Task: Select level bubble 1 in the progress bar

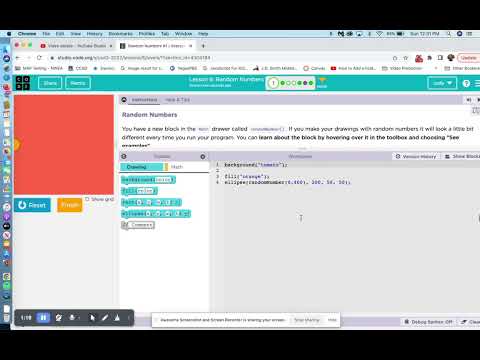Action: pyautogui.click(x=273, y=83)
